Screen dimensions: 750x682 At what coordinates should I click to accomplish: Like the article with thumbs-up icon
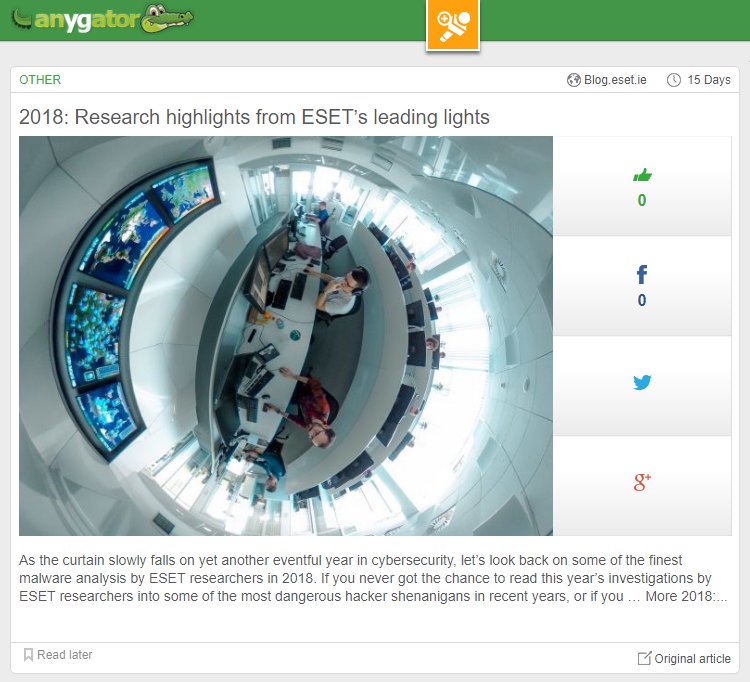click(642, 175)
